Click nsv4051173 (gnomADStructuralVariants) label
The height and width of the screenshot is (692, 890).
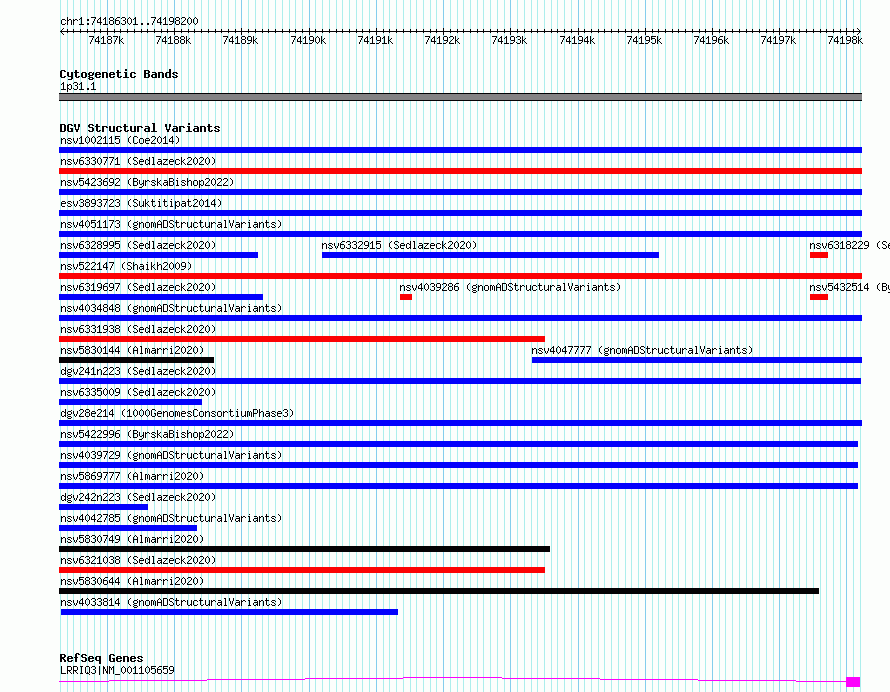point(171,224)
